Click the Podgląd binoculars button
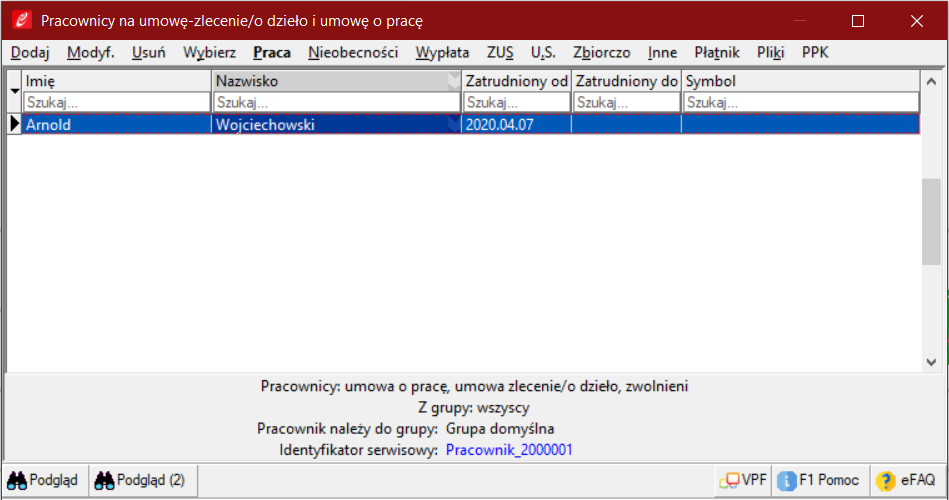This screenshot has height=500, width=949. [44, 480]
